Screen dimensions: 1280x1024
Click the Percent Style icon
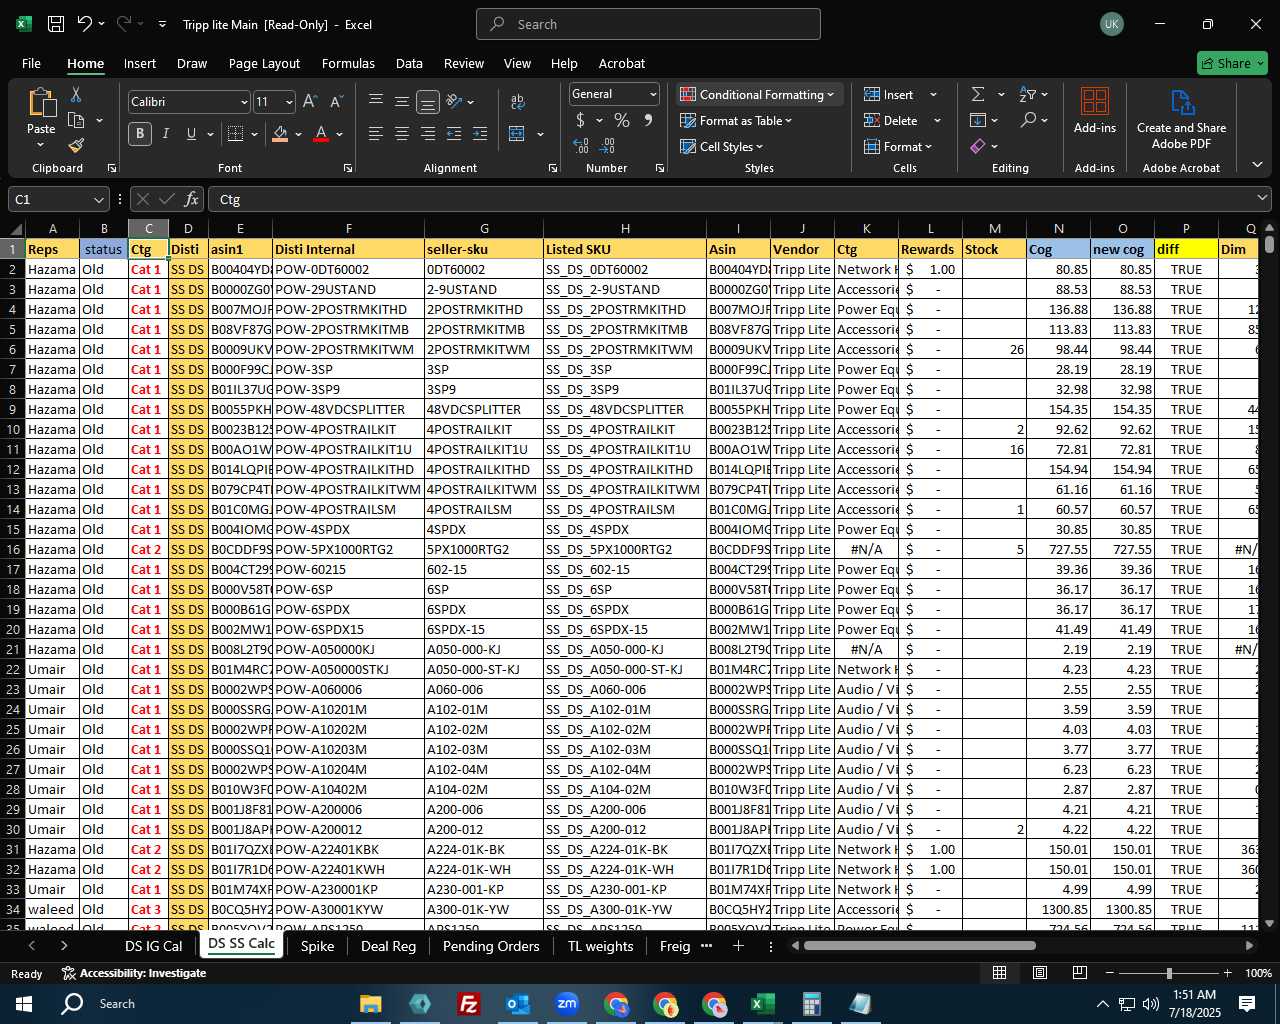point(621,120)
